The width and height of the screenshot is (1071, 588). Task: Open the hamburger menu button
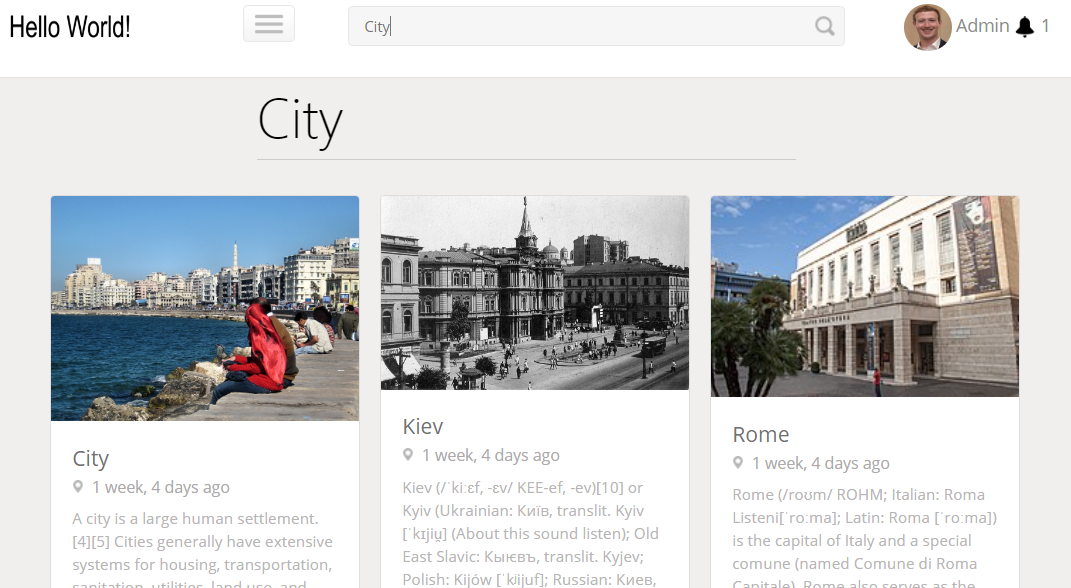[x=269, y=24]
